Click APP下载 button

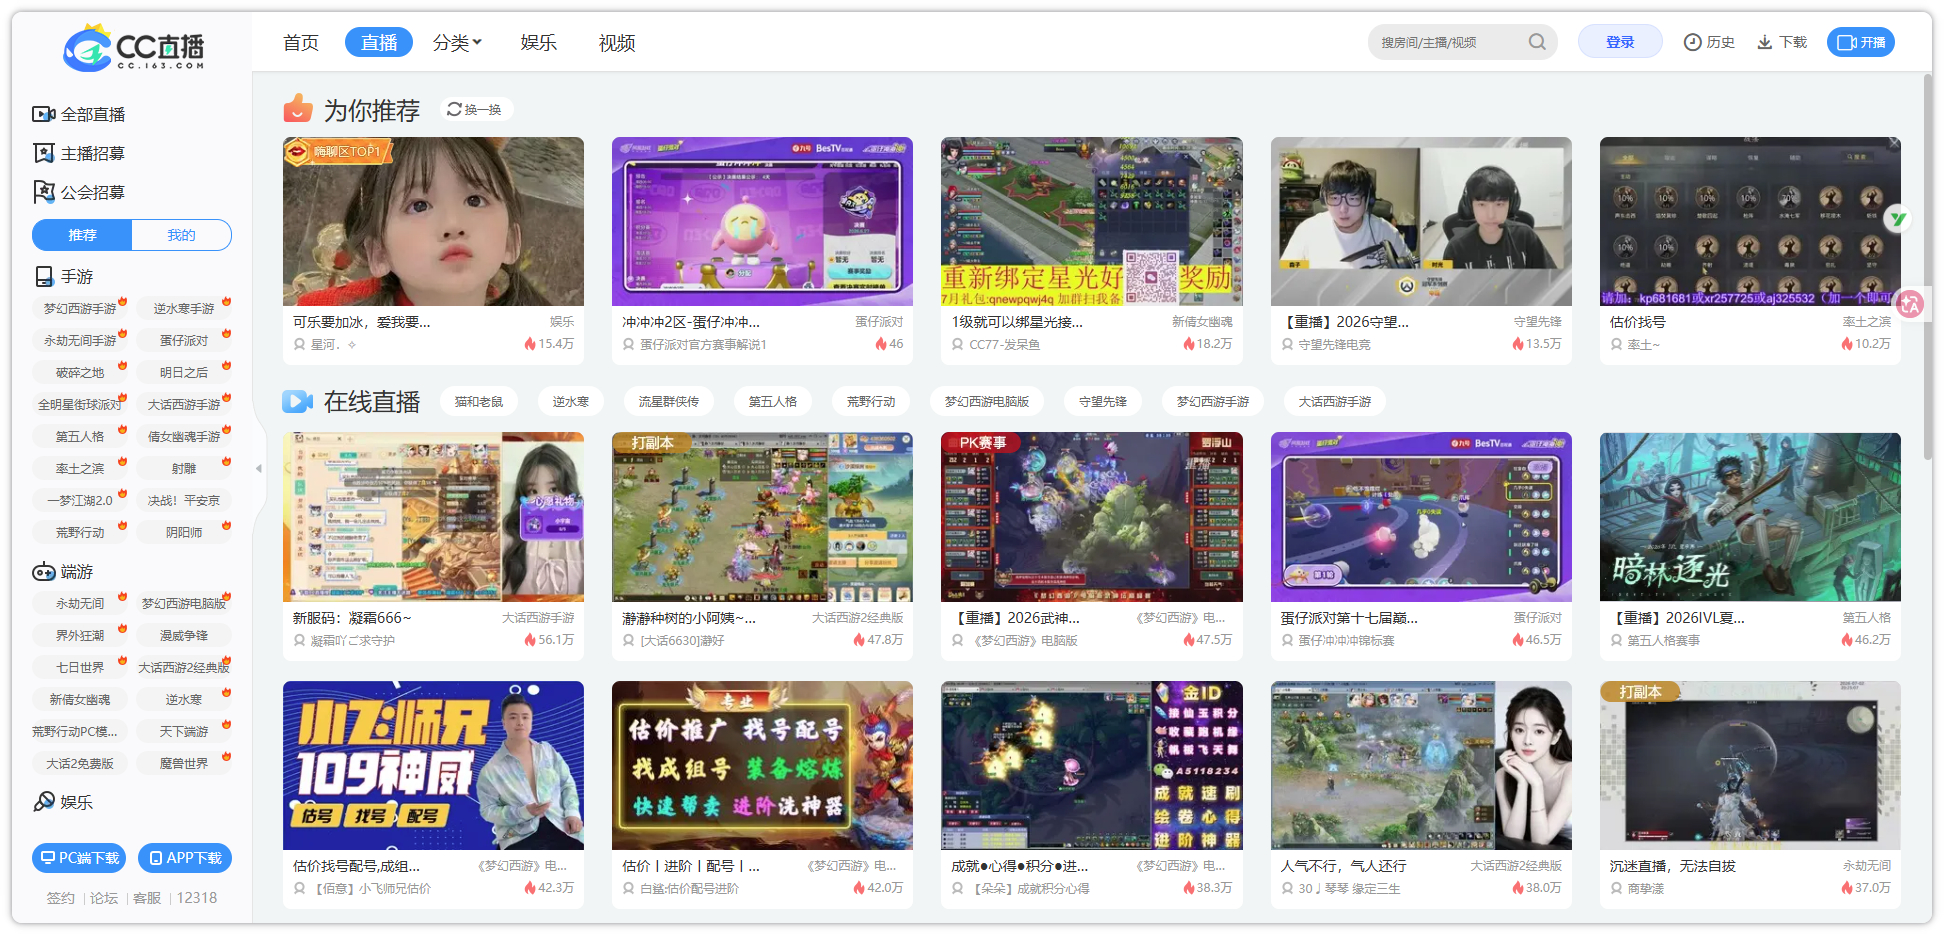click(185, 858)
